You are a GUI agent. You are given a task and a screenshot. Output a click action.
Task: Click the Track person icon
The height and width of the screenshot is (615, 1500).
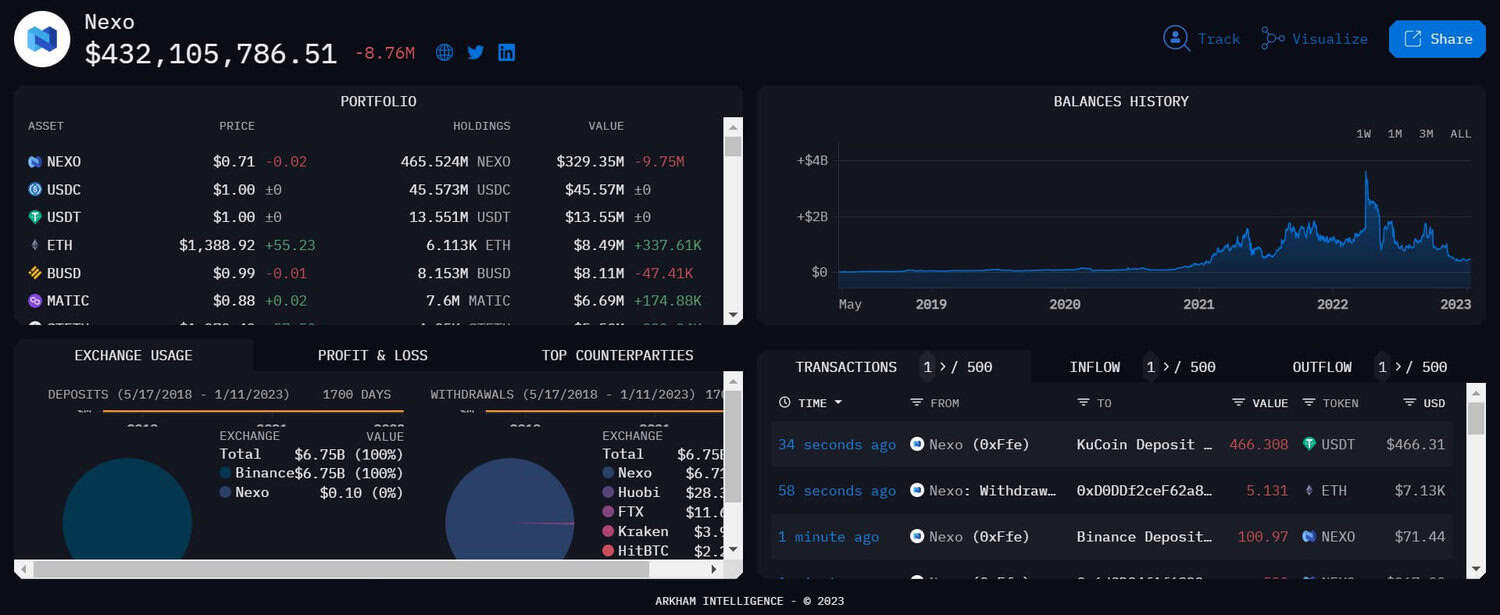tap(1176, 38)
